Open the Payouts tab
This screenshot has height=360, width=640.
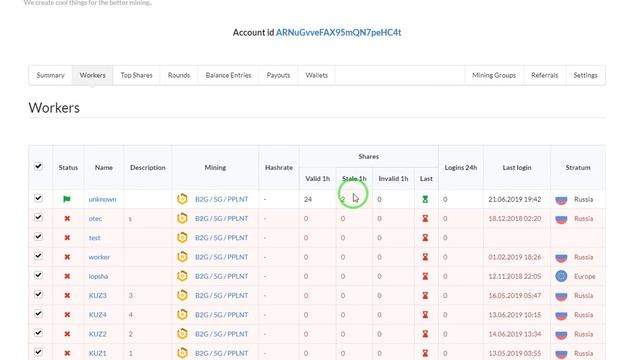(278, 75)
